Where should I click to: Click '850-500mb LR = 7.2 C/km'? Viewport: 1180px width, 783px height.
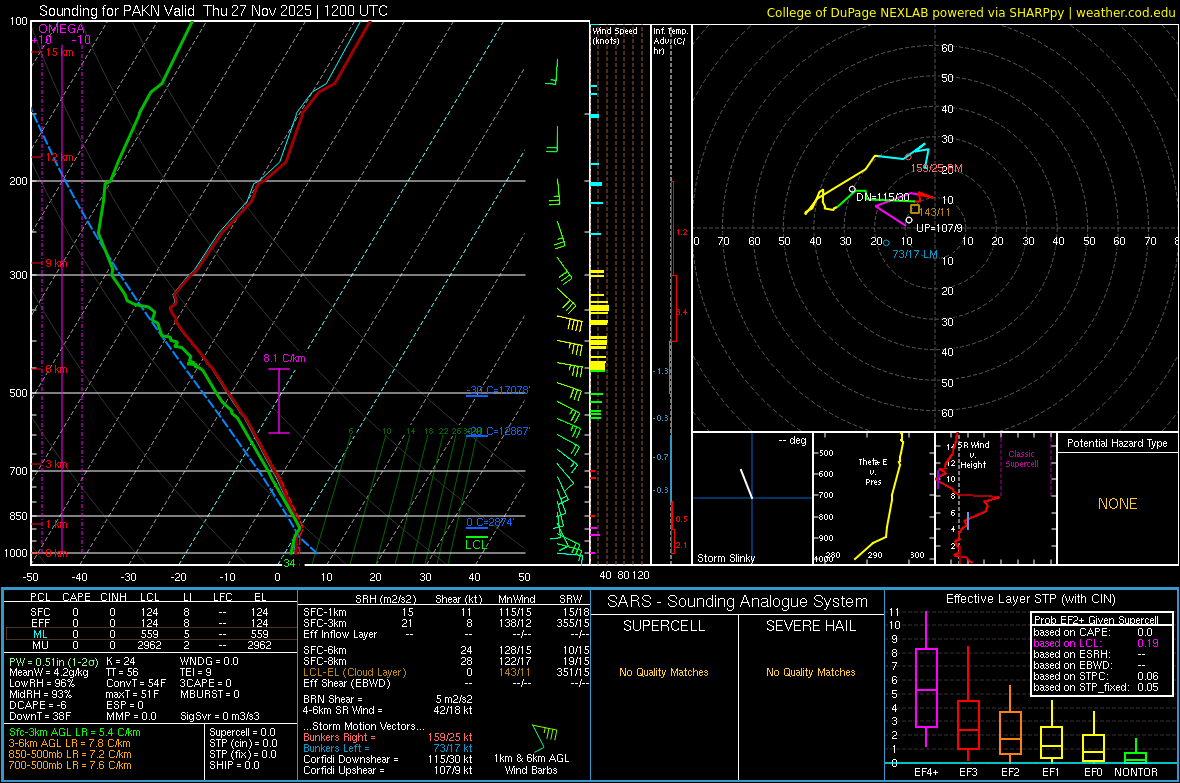point(70,754)
